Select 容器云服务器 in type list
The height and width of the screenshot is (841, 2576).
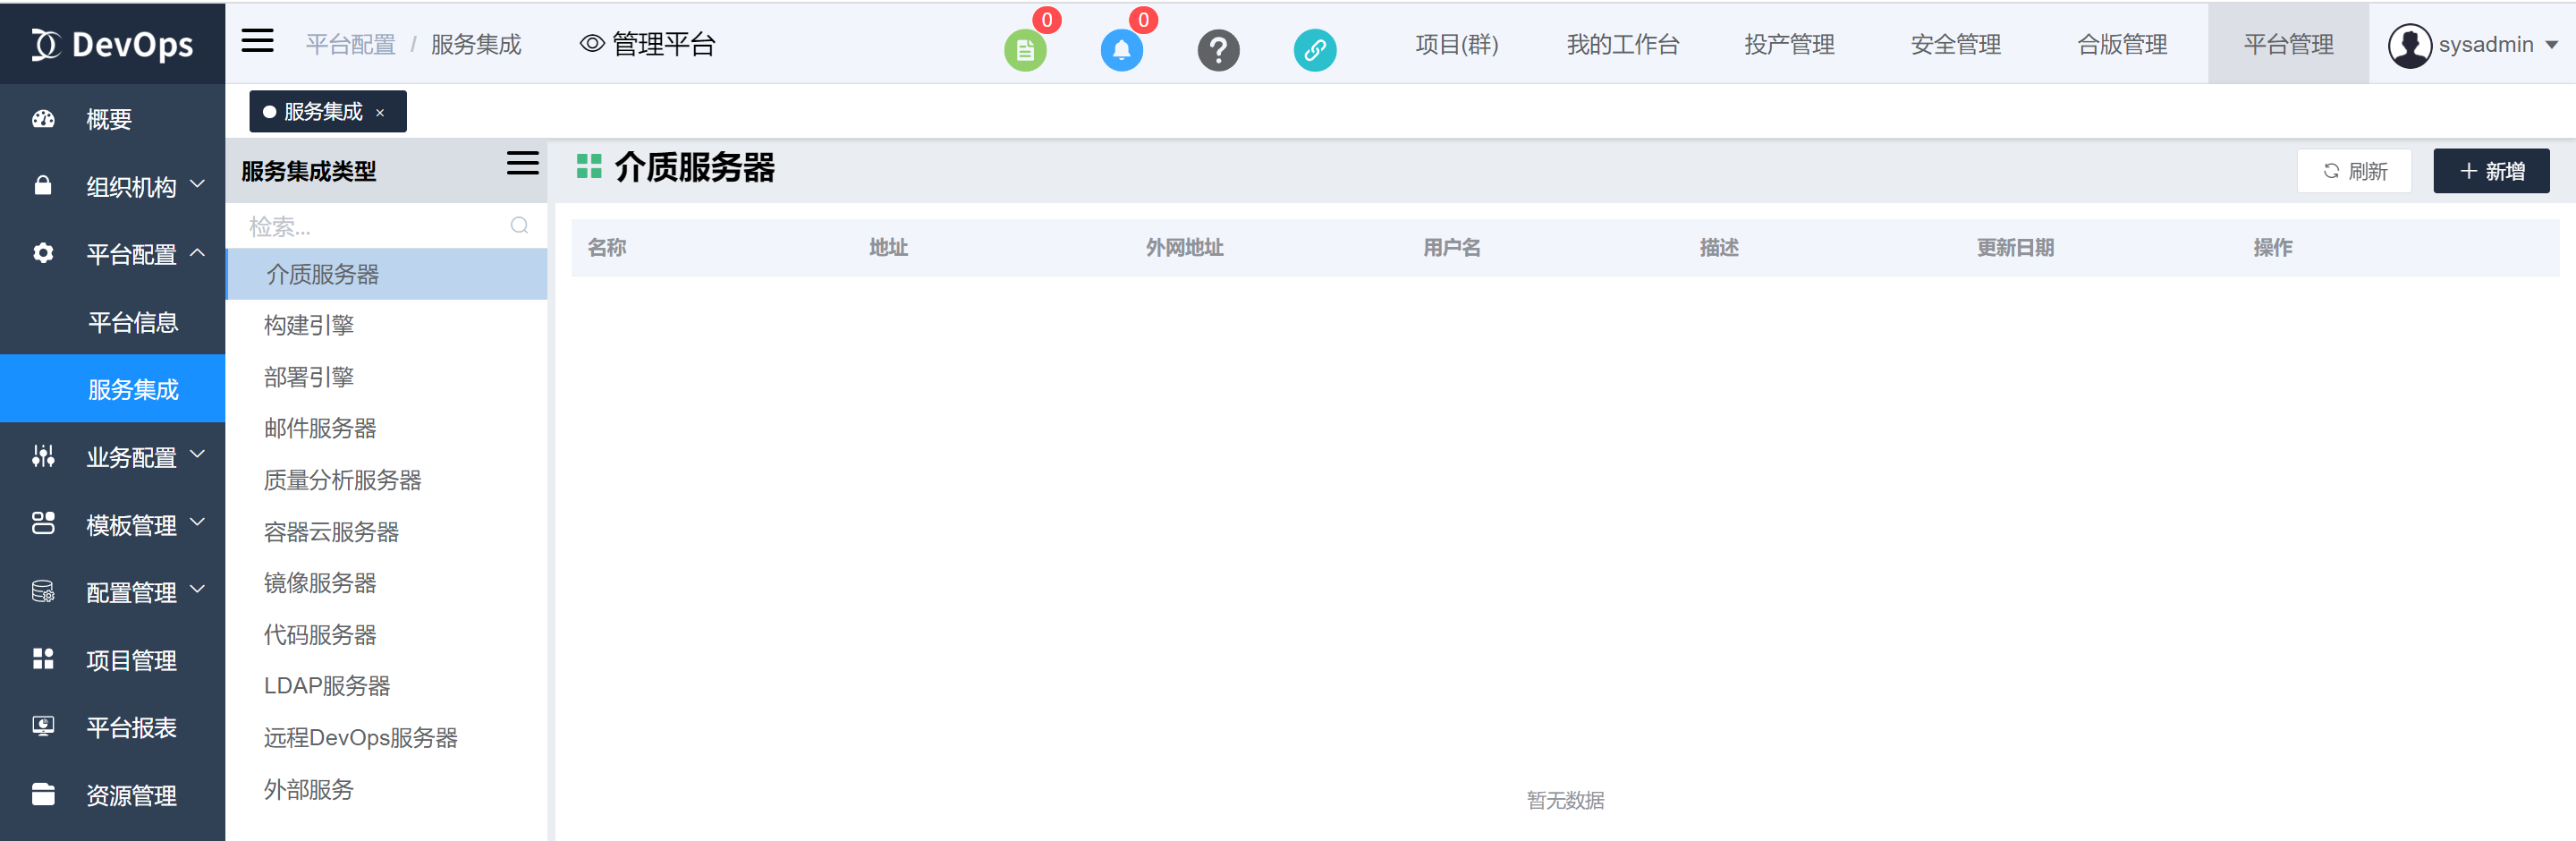(387, 532)
